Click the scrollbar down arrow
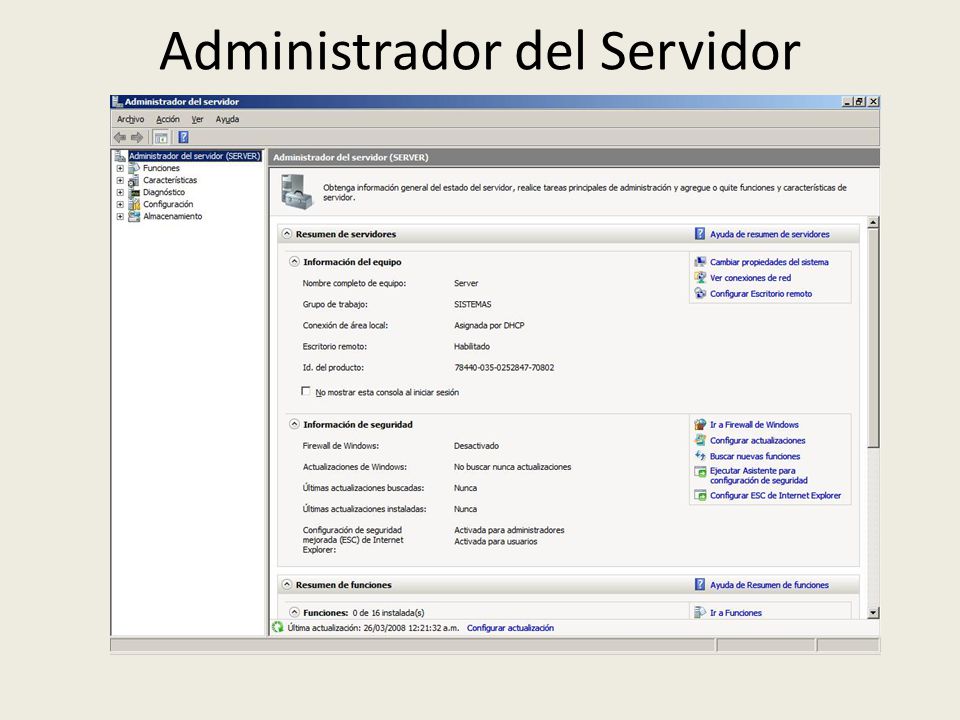Screen dimensions: 960x720 [x=873, y=612]
